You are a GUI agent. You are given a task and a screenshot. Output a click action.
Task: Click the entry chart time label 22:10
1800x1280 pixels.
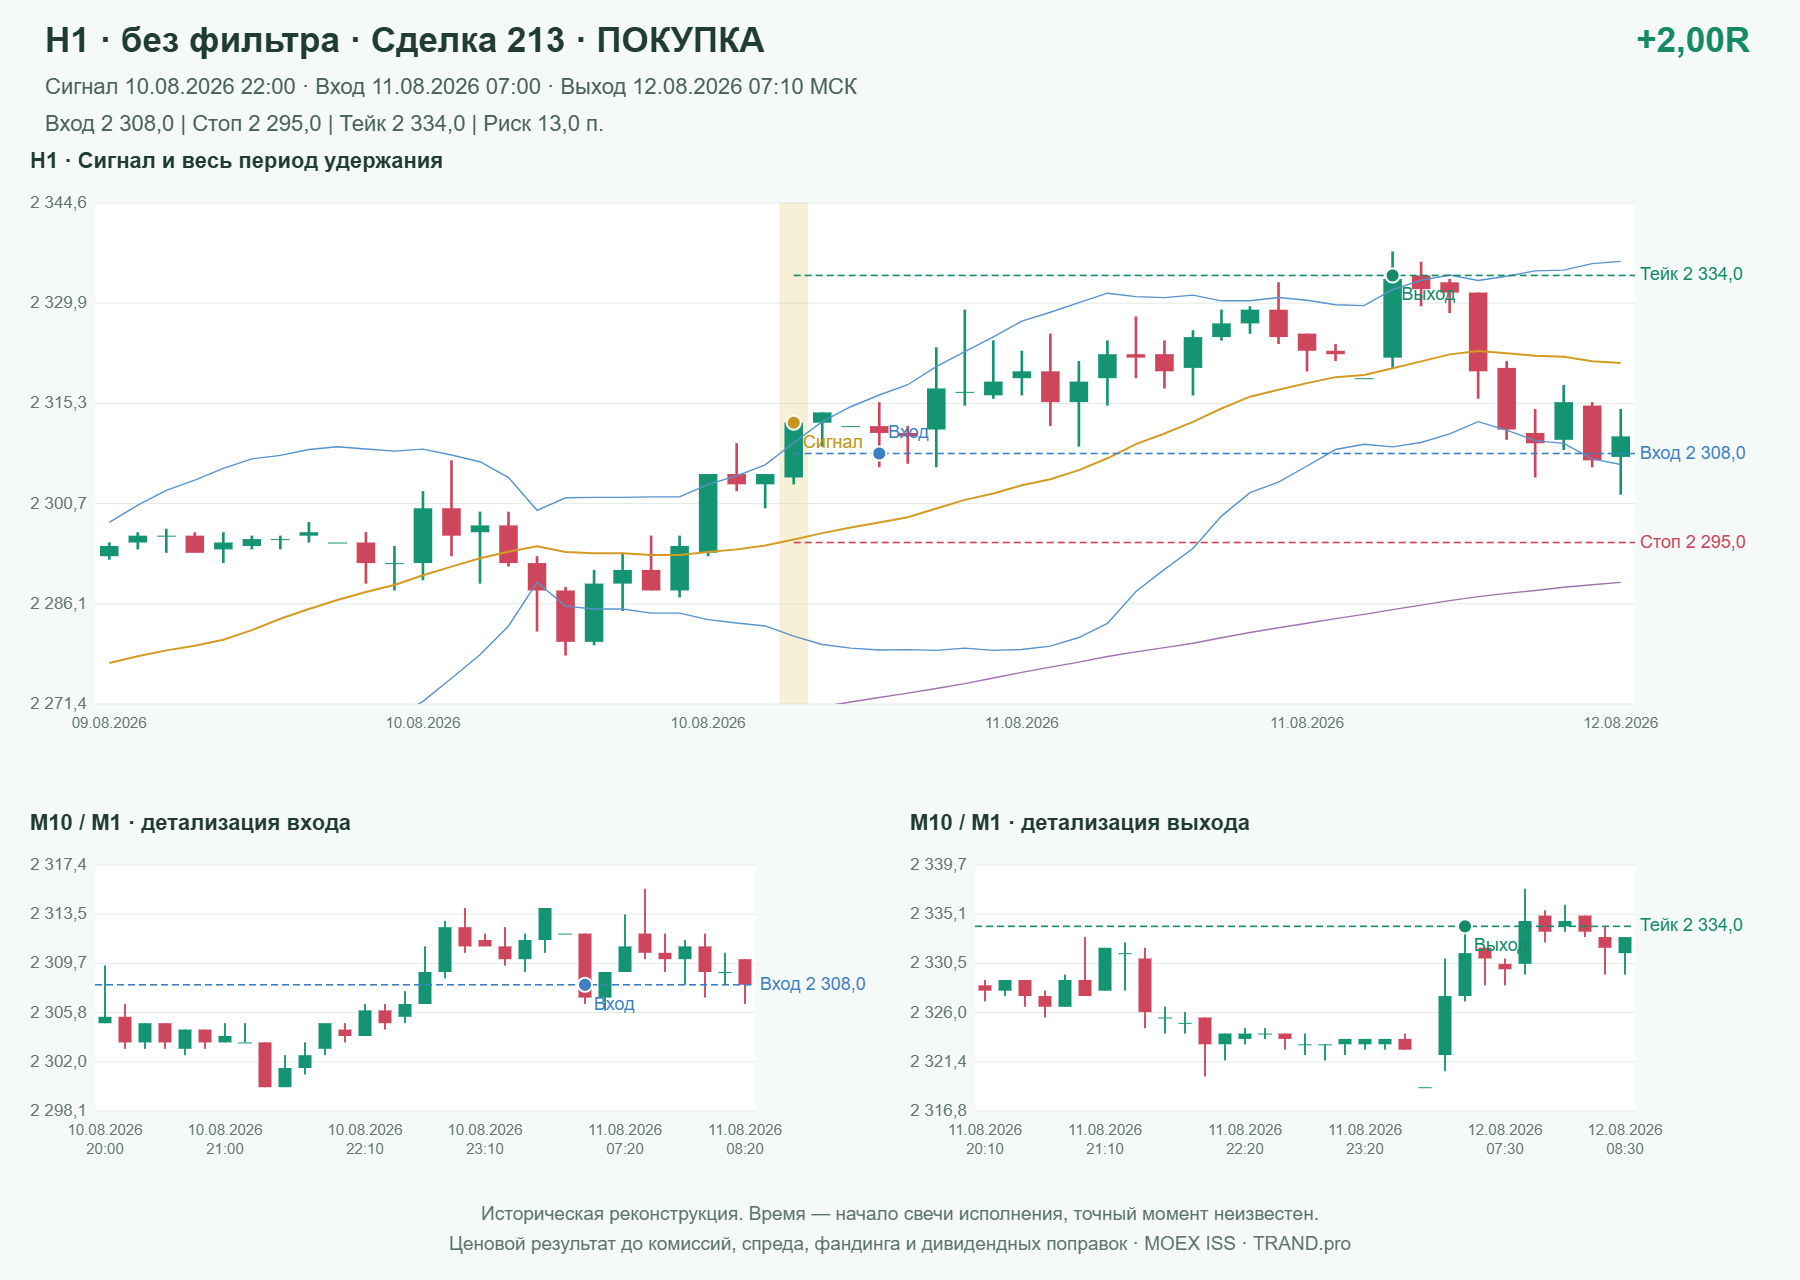coord(365,1149)
